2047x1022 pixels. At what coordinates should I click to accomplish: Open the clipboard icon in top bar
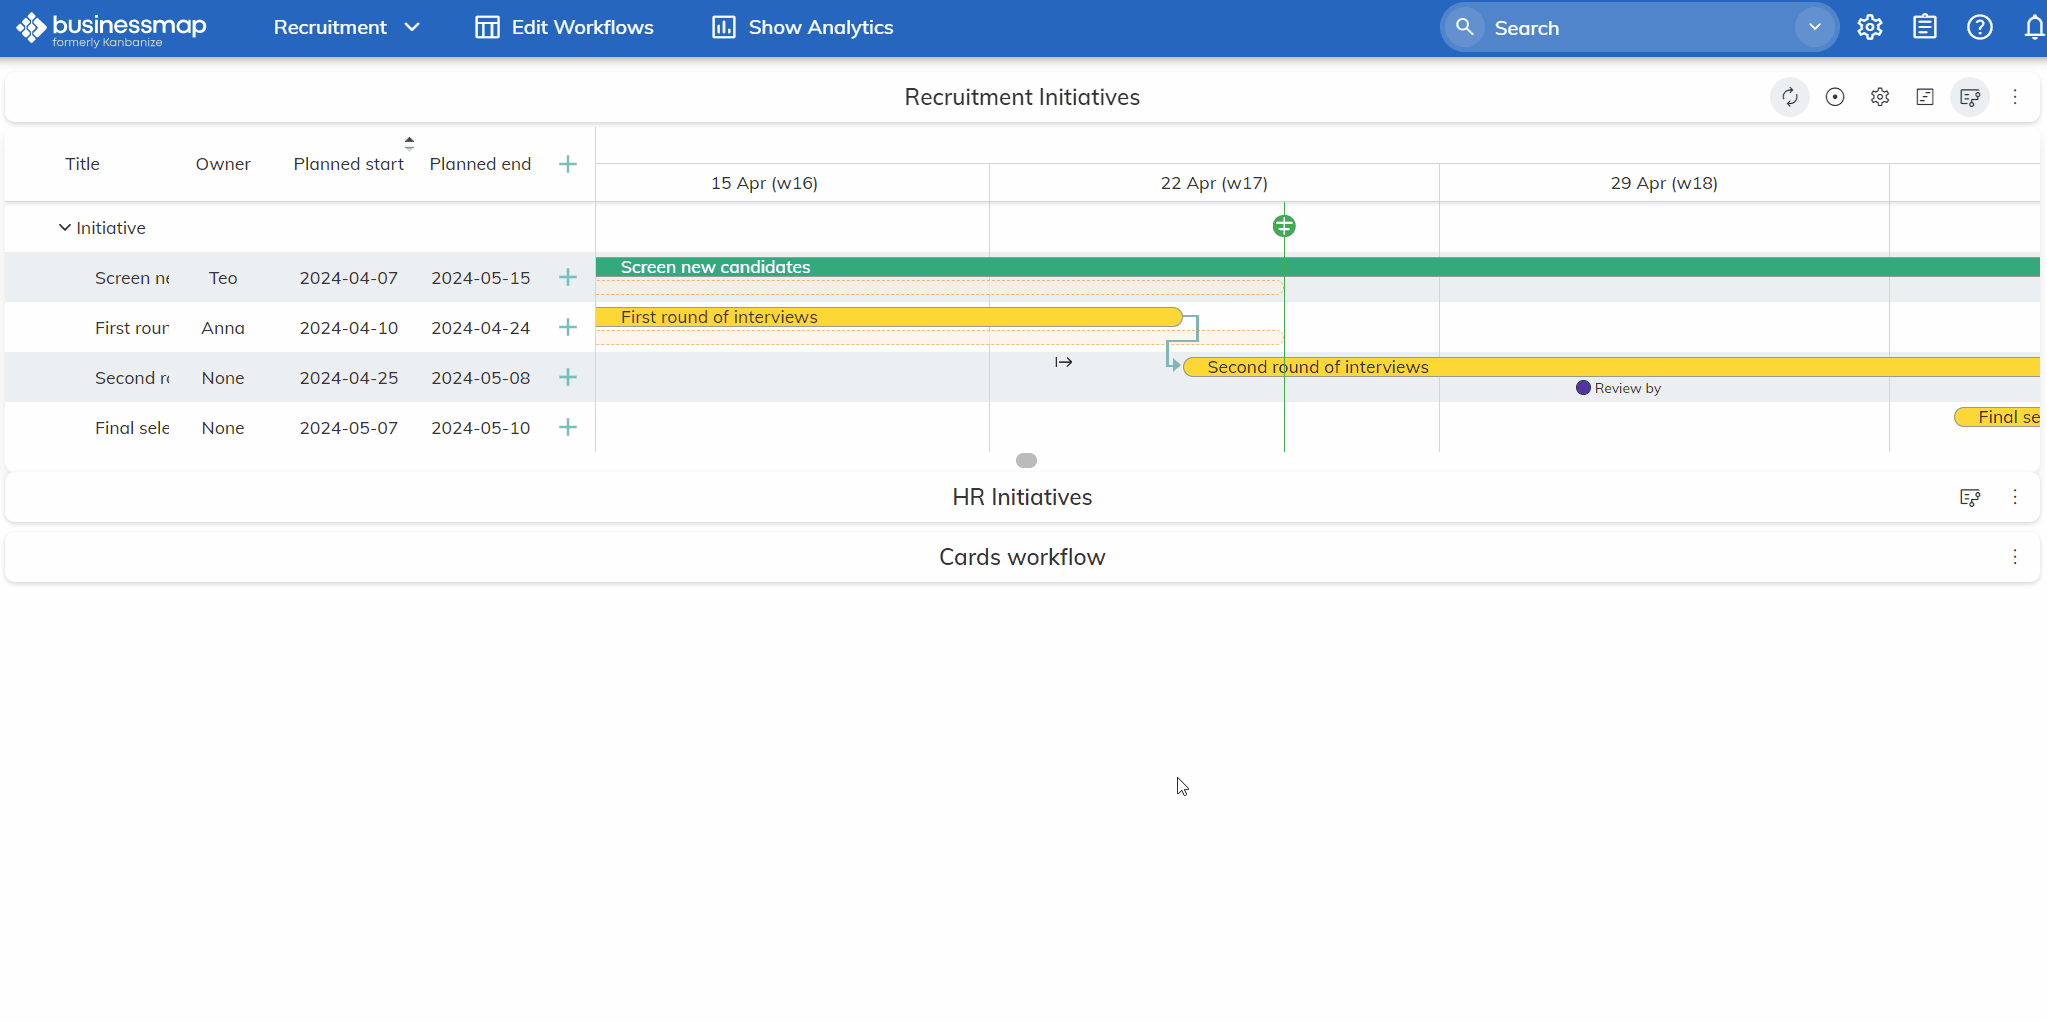click(1925, 27)
